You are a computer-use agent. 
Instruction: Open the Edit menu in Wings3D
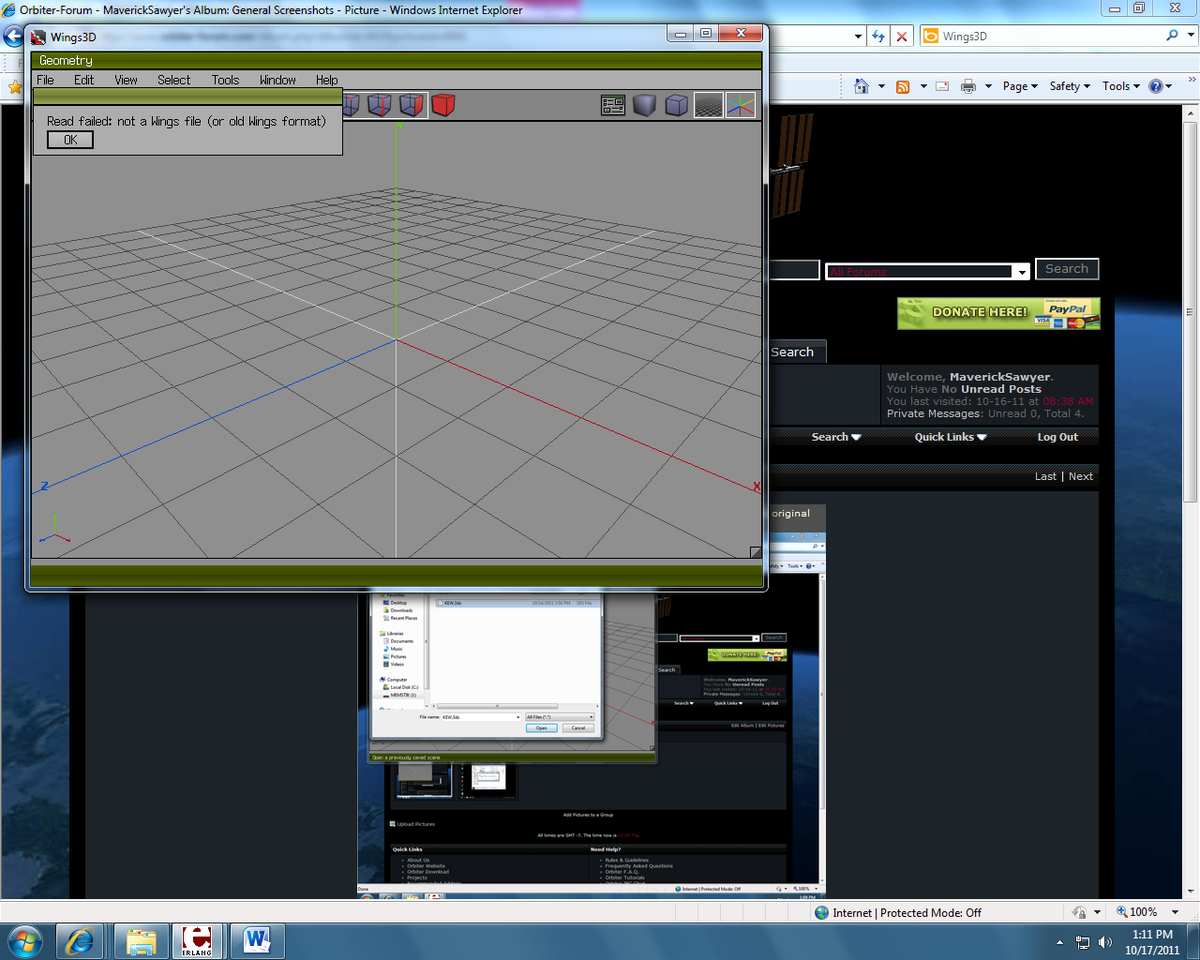pos(84,80)
